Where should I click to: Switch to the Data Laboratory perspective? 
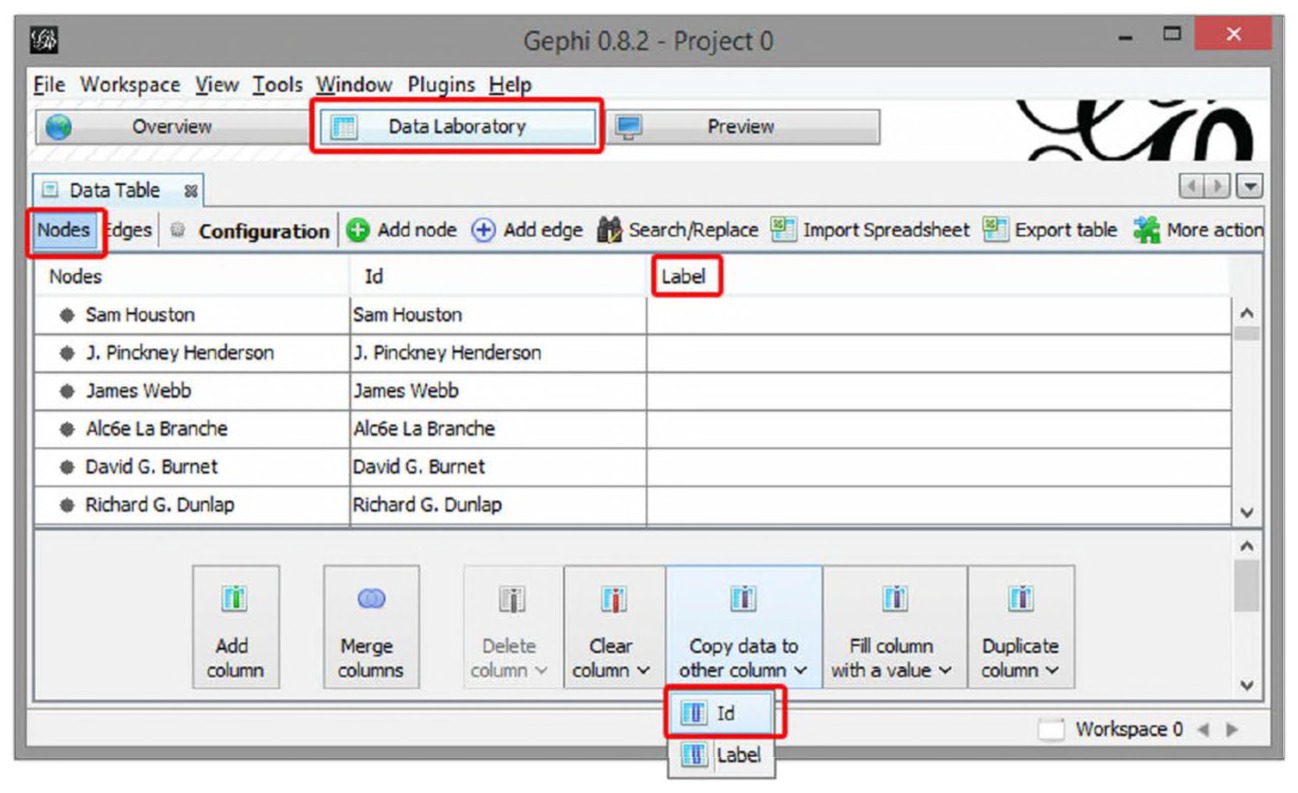[457, 127]
